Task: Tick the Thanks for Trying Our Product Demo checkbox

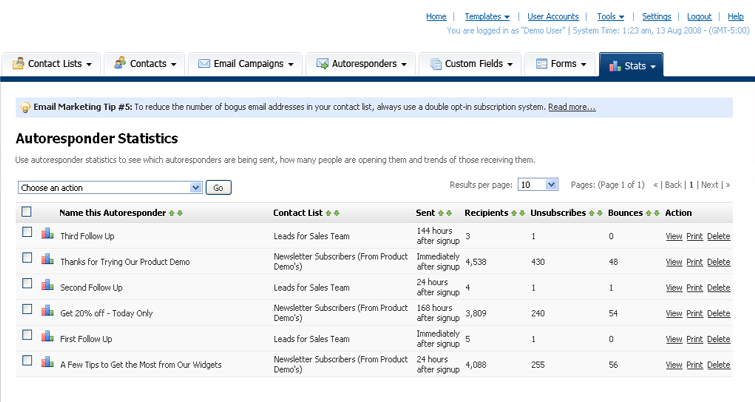Action: click(x=27, y=258)
